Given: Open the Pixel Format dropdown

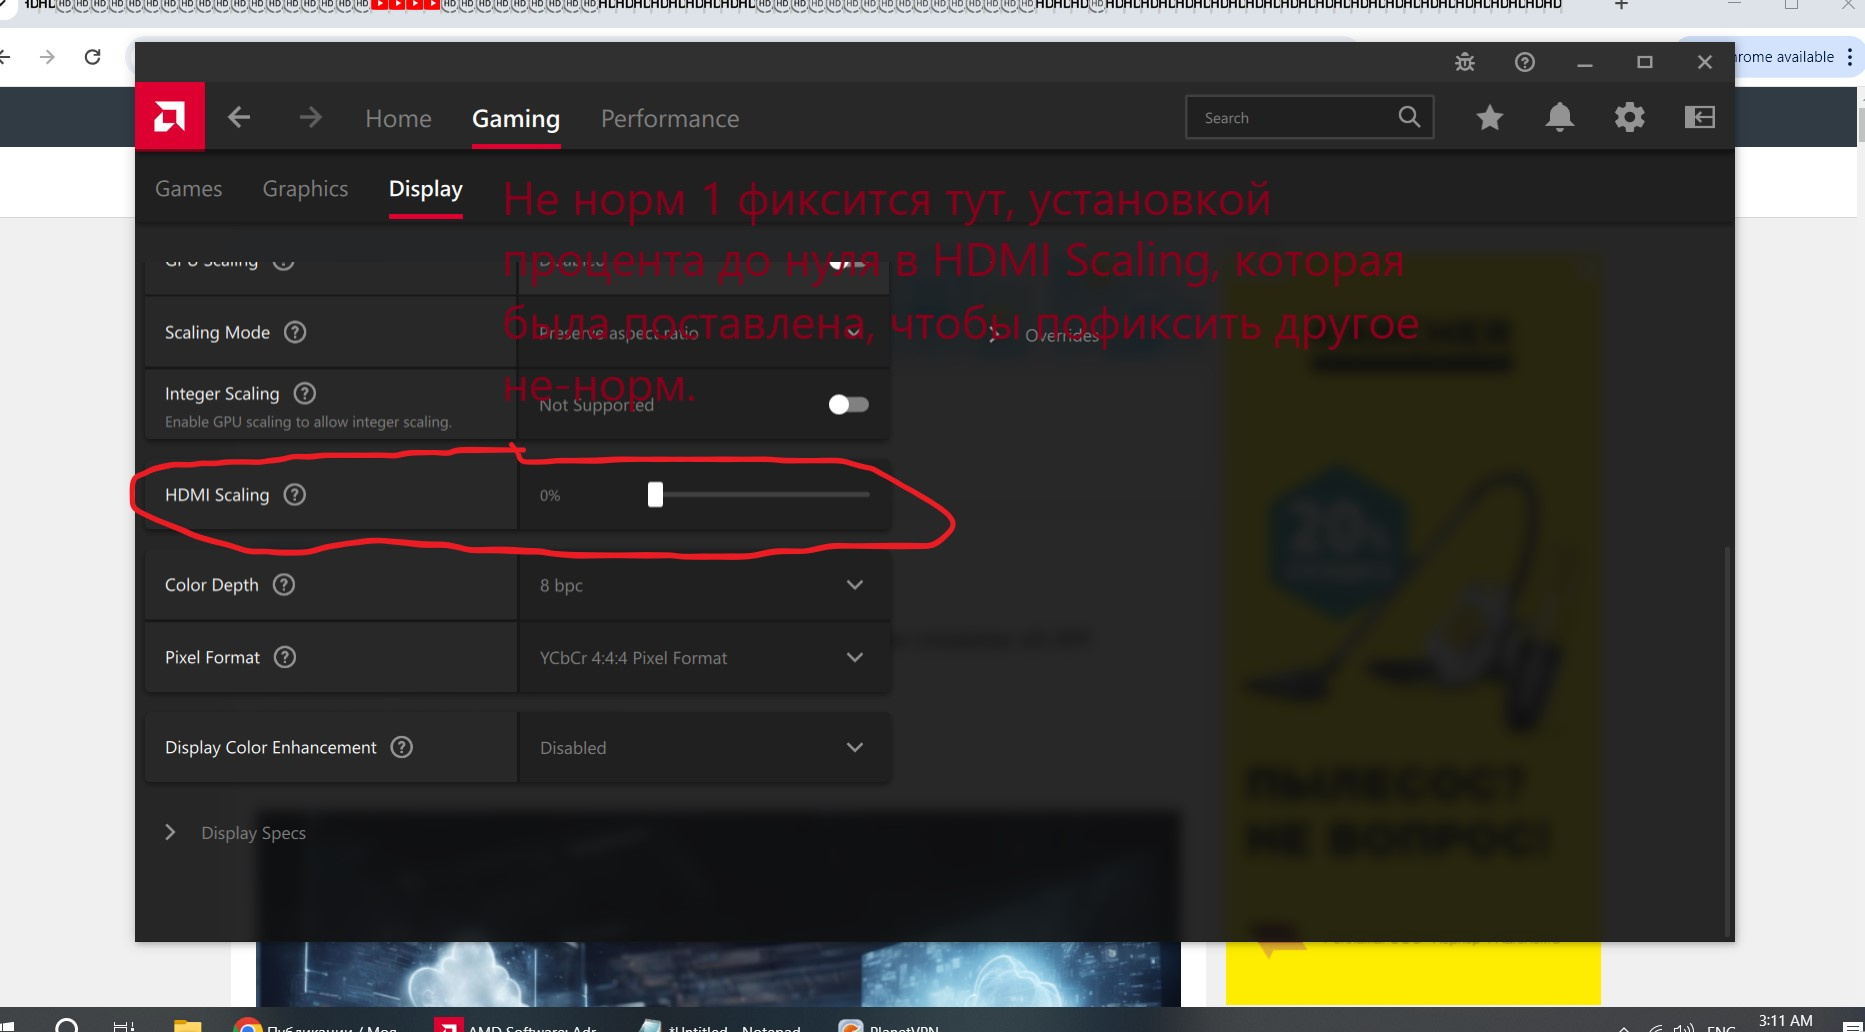Looking at the screenshot, I should pos(703,657).
